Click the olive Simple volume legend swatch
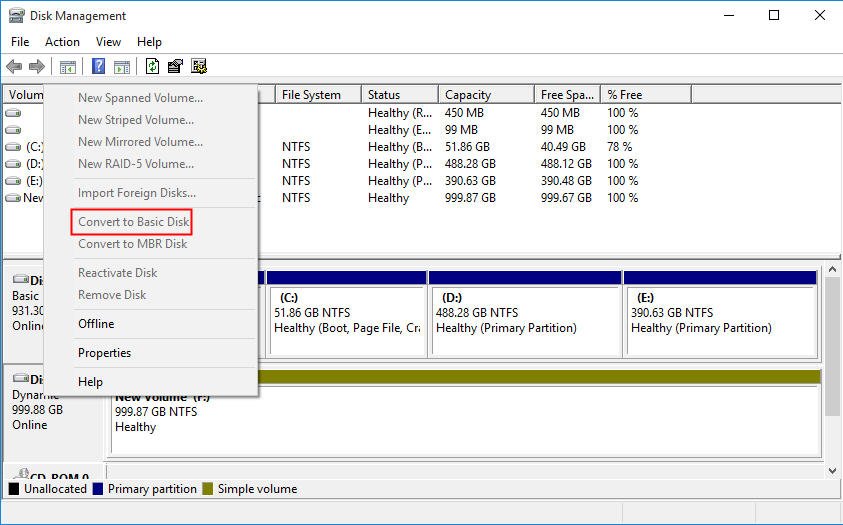This screenshot has width=843, height=525. pyautogui.click(x=208, y=489)
